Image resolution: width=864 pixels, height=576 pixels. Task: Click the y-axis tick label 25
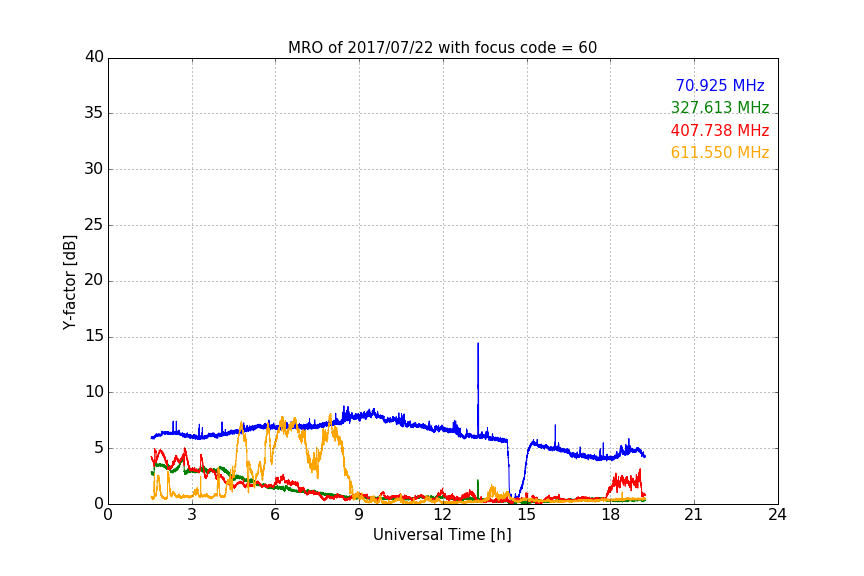coord(94,224)
